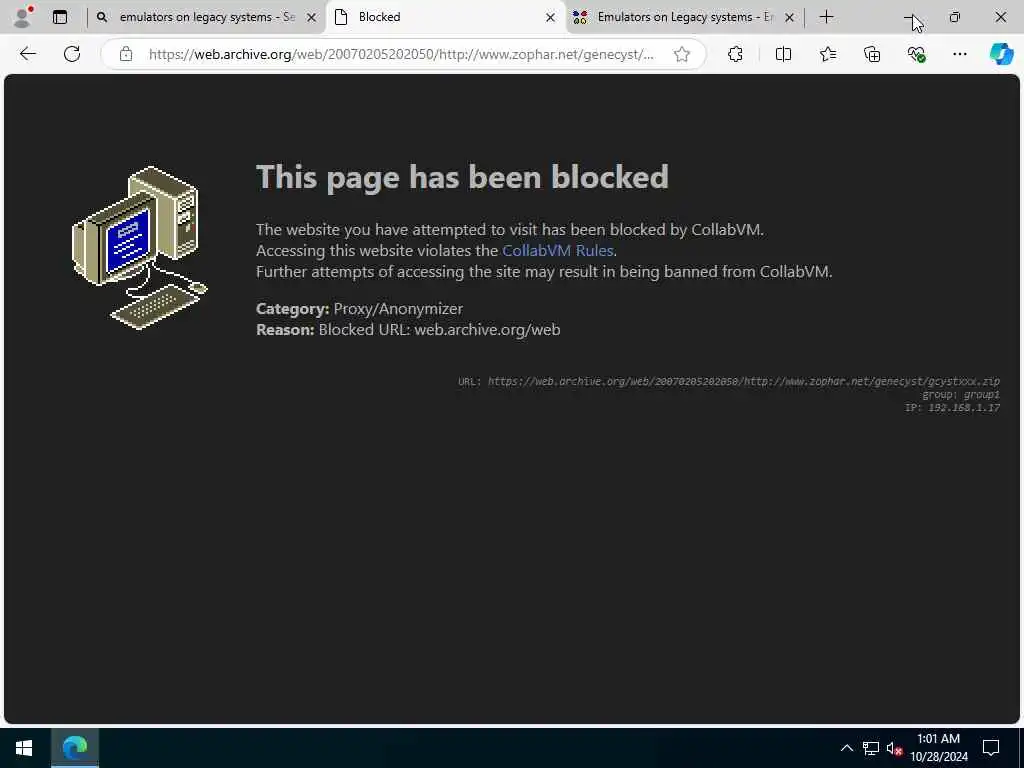The width and height of the screenshot is (1024, 768).
Task: Open the profile avatar icon
Action: (x=23, y=17)
